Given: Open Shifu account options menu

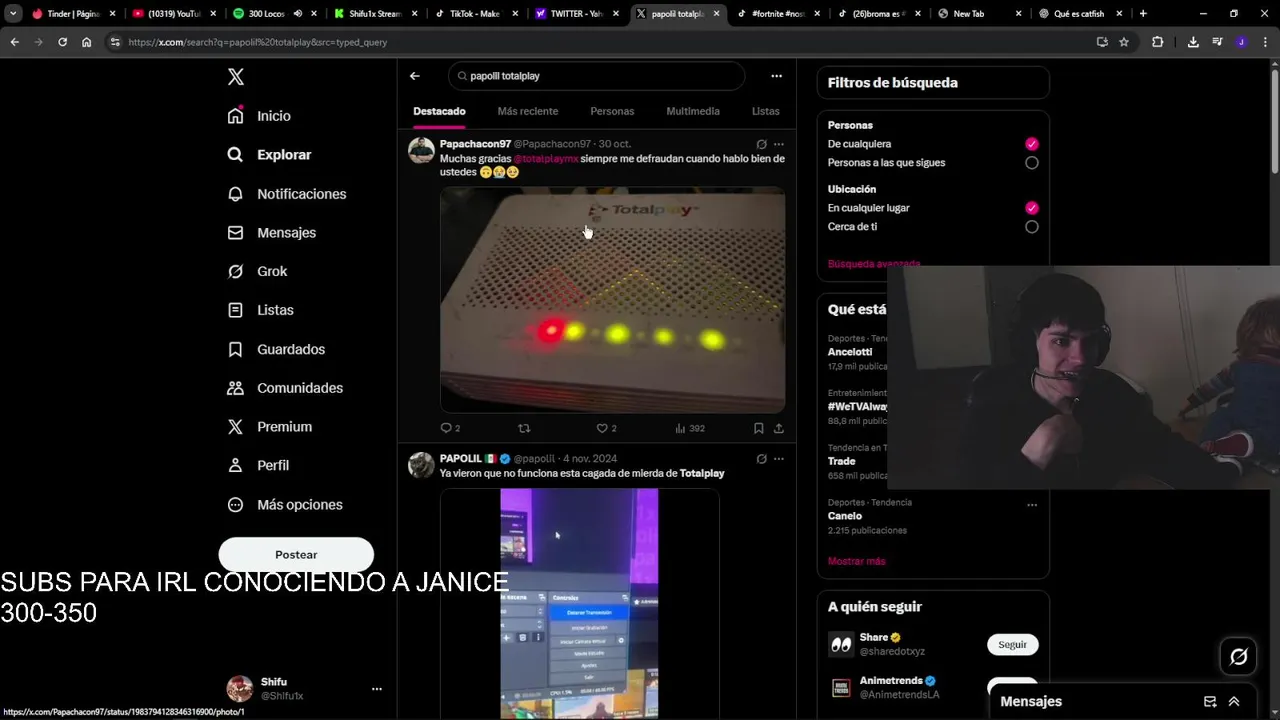Looking at the screenshot, I should 376,689.
